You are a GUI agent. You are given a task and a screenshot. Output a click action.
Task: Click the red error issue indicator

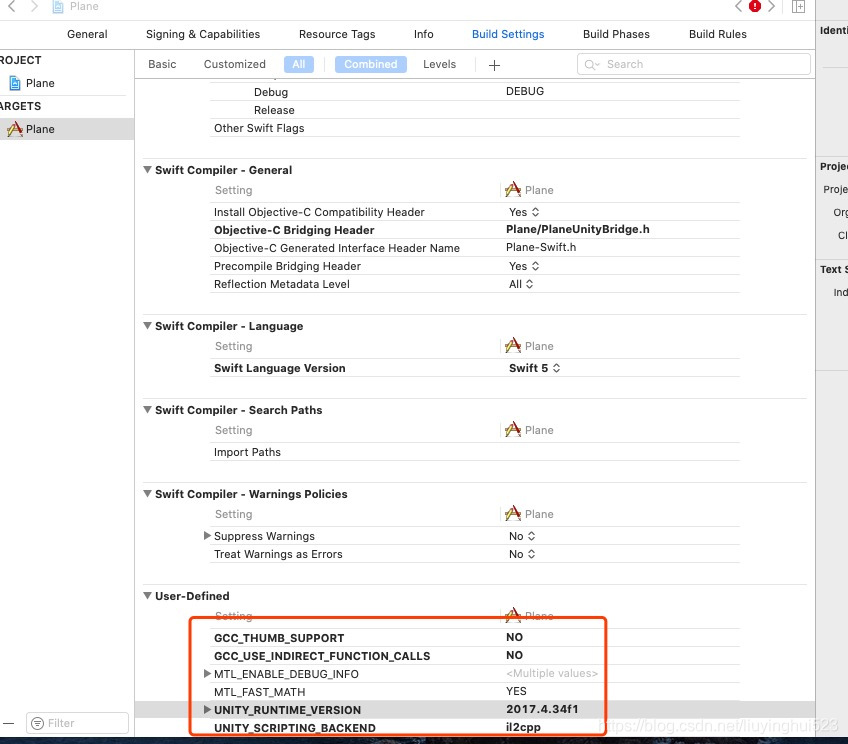pyautogui.click(x=754, y=6)
